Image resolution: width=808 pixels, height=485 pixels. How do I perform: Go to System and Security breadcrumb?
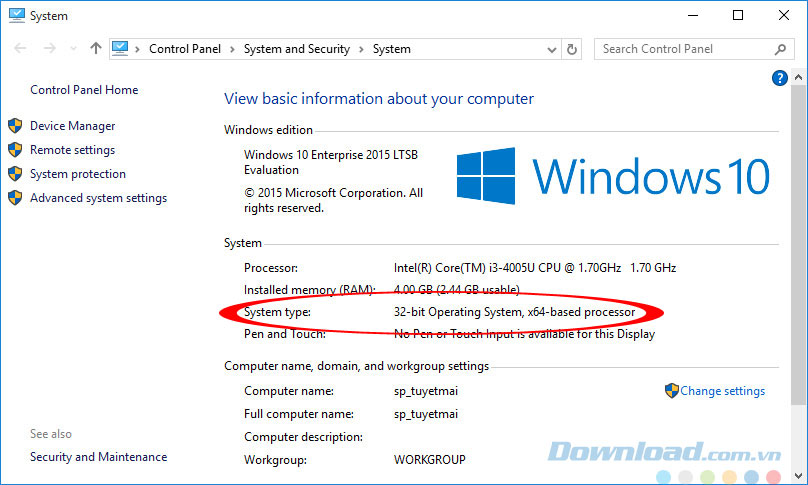point(296,49)
